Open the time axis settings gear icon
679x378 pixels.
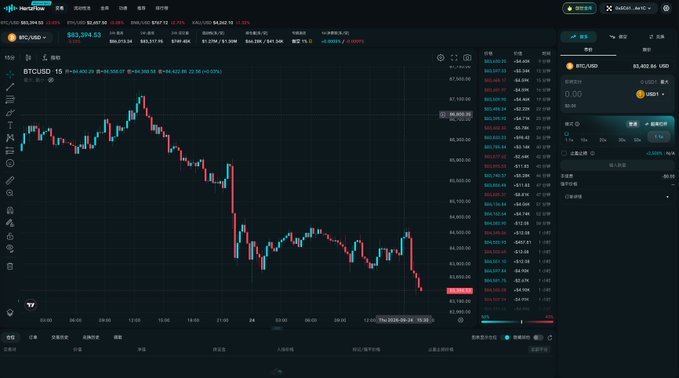pos(461,320)
